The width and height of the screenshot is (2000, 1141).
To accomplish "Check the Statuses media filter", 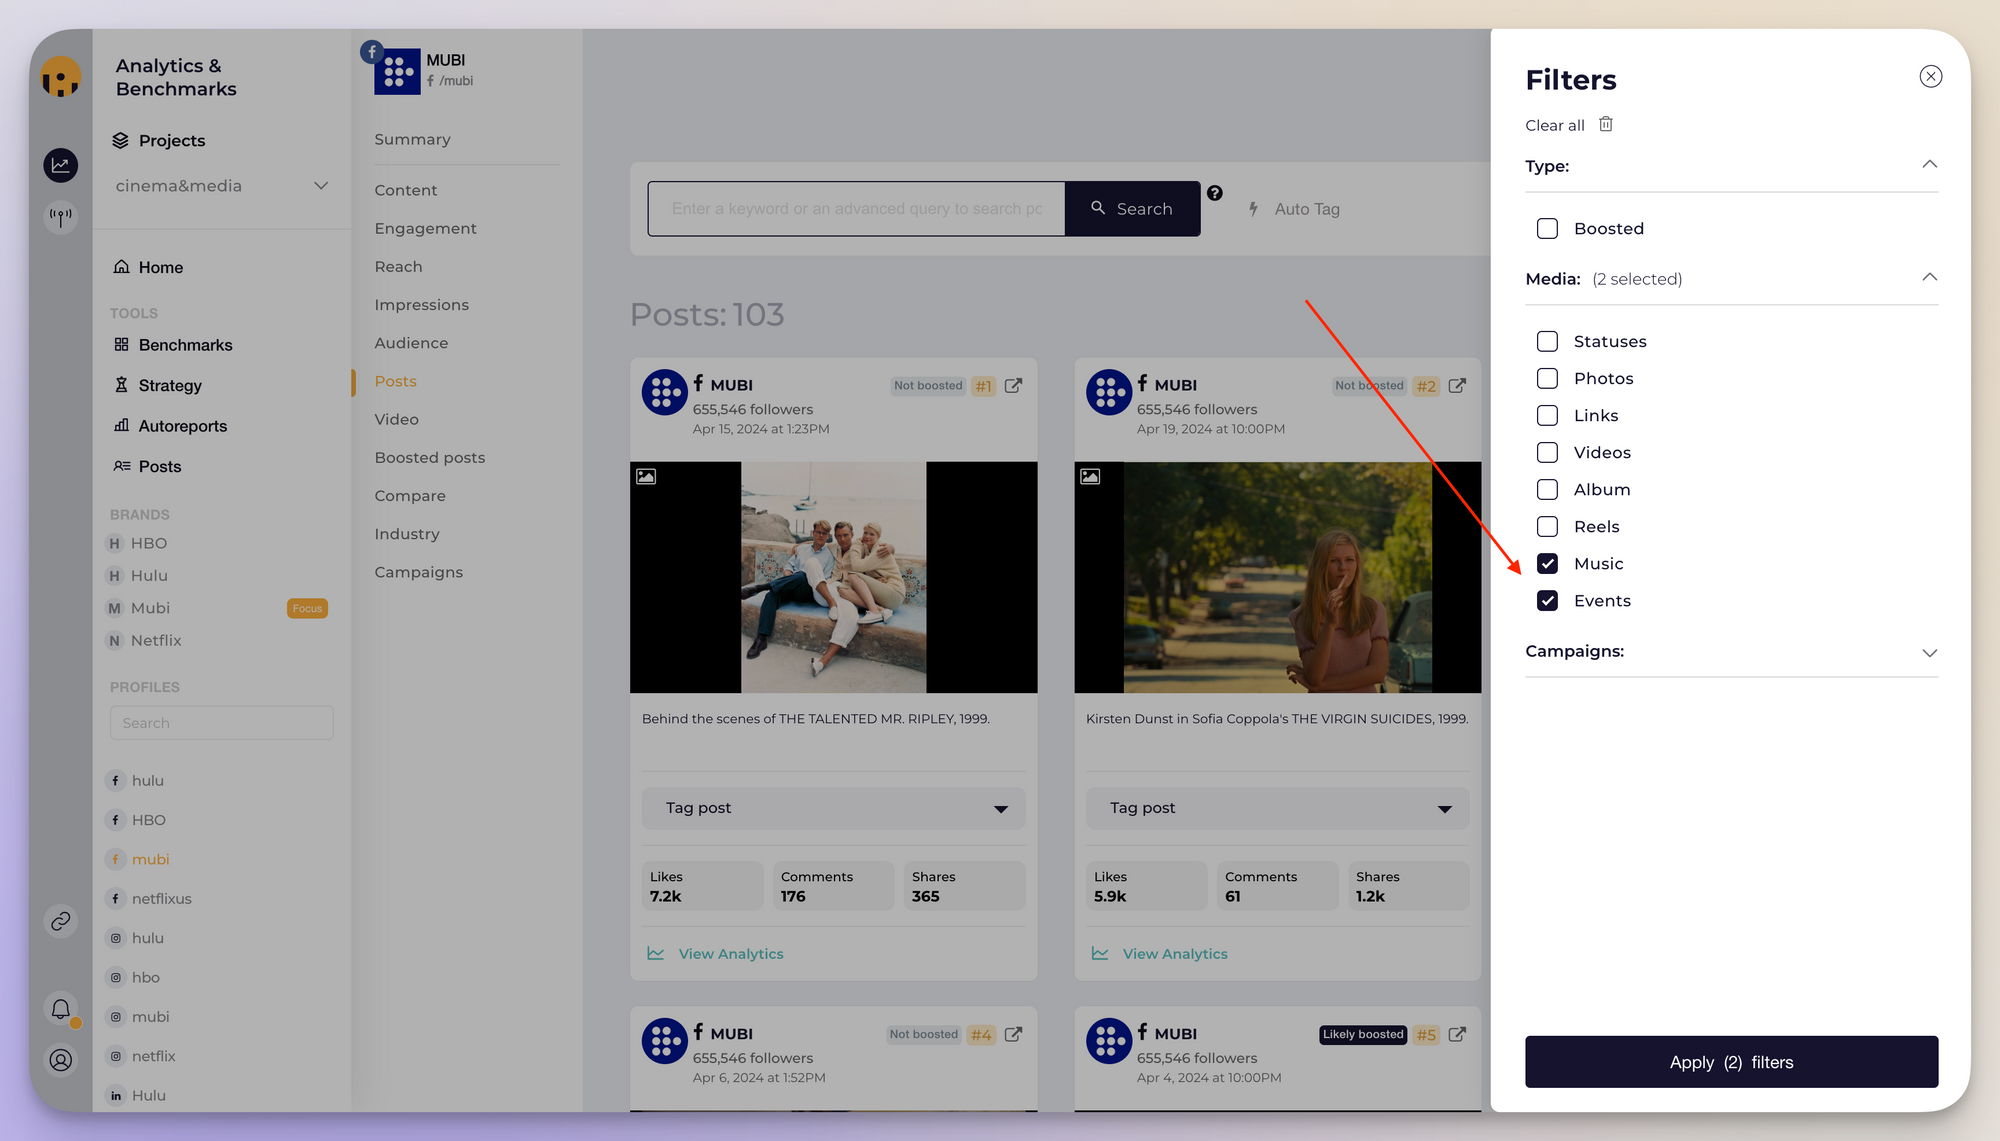I will [x=1547, y=342].
